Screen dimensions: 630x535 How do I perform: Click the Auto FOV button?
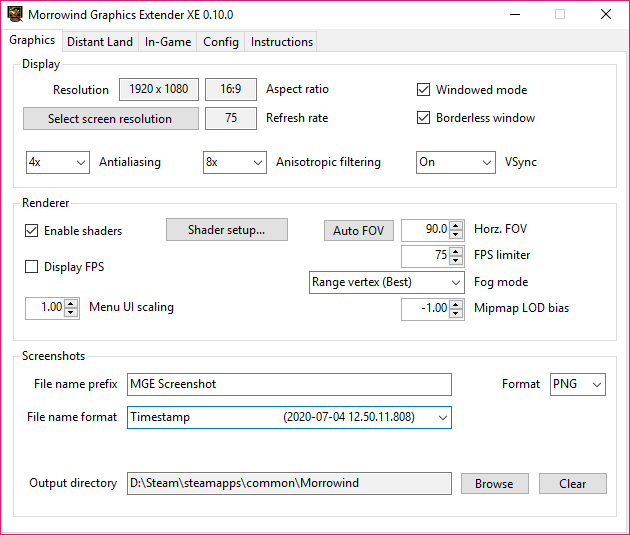(x=359, y=231)
